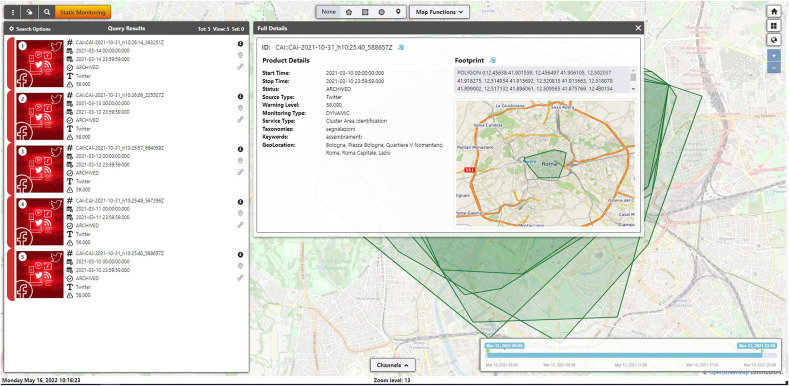Click link icon of result 2021-03-11

241,225
